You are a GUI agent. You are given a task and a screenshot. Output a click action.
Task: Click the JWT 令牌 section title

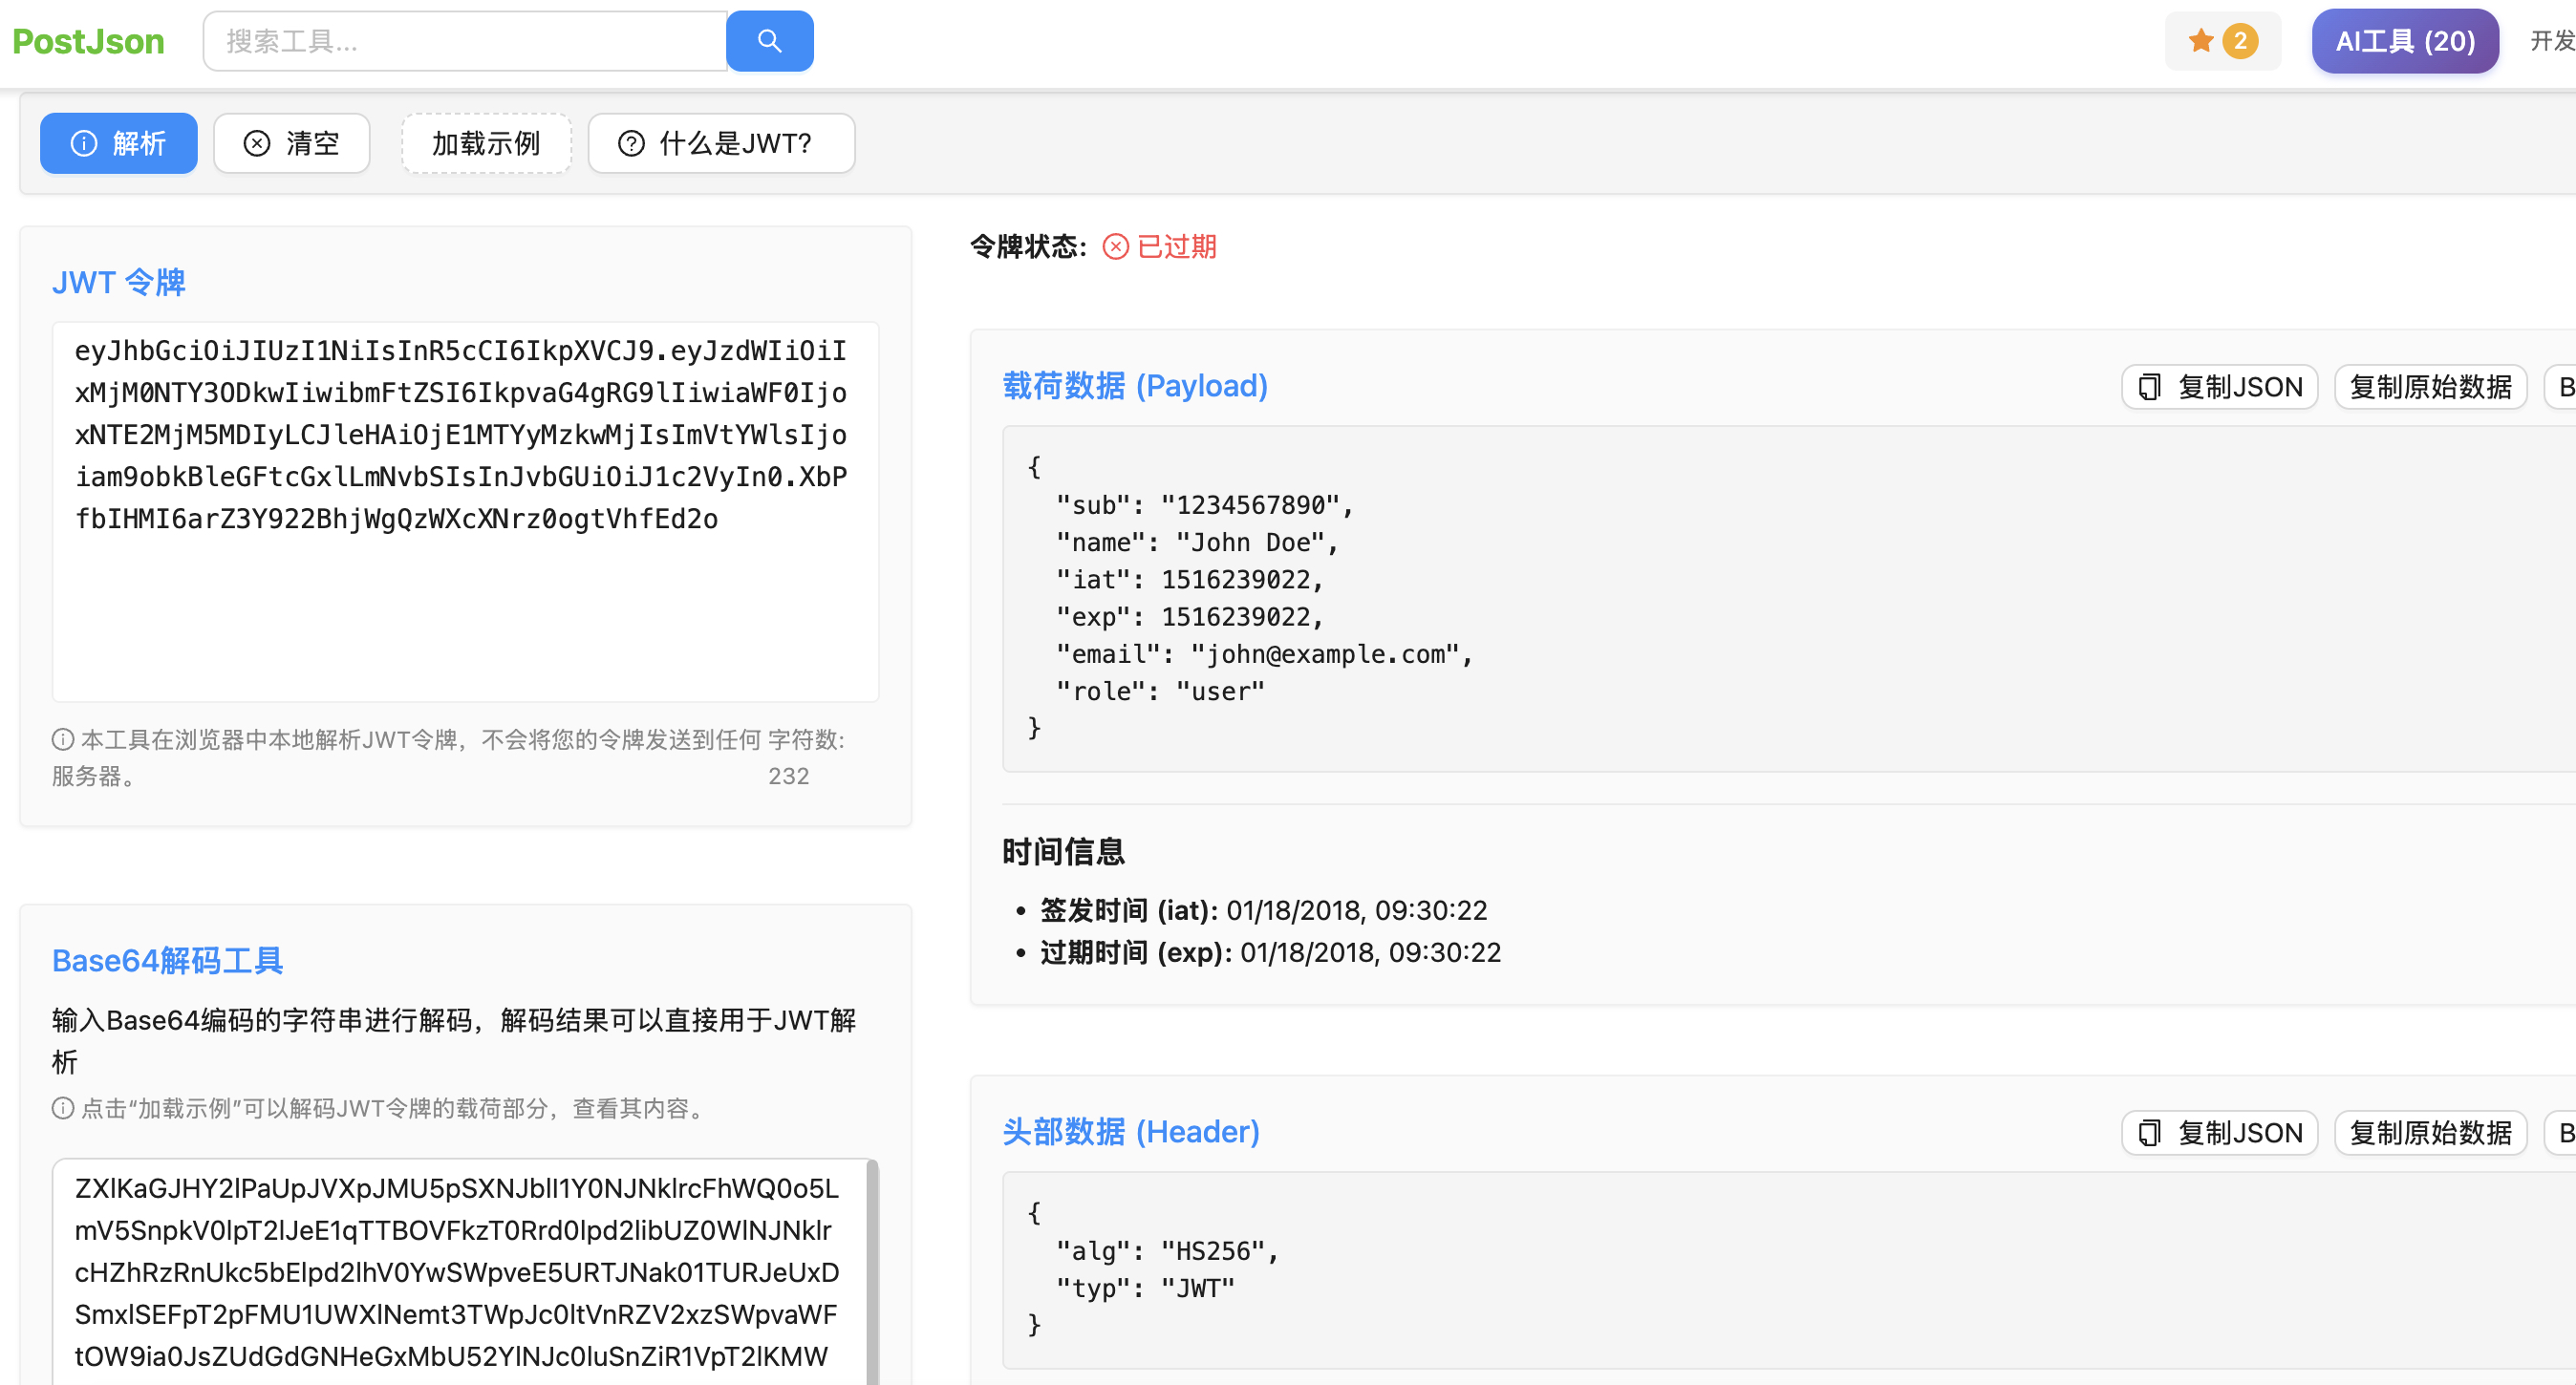(x=118, y=282)
